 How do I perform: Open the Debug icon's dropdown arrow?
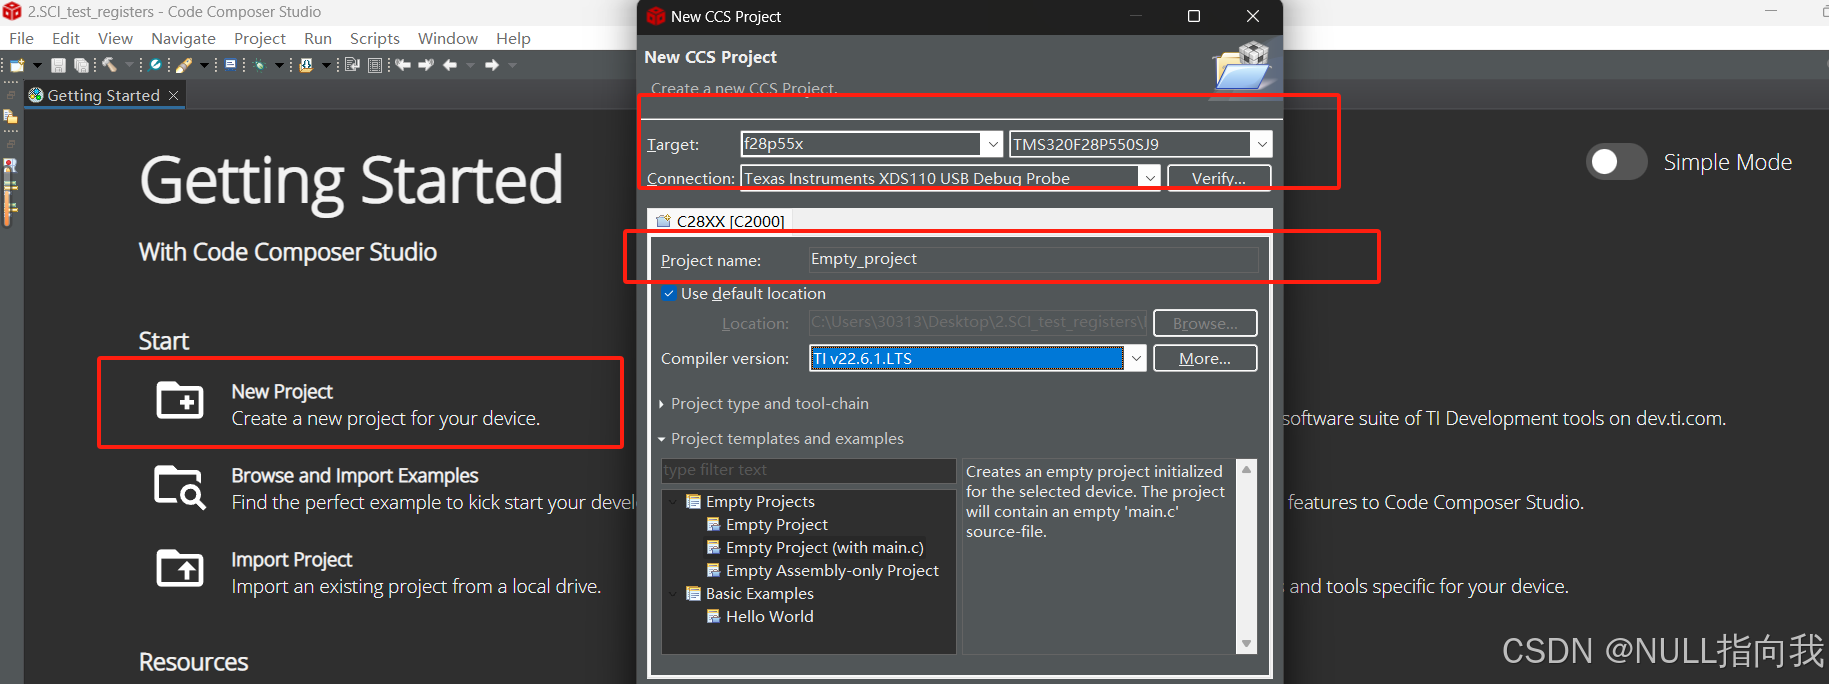(279, 65)
